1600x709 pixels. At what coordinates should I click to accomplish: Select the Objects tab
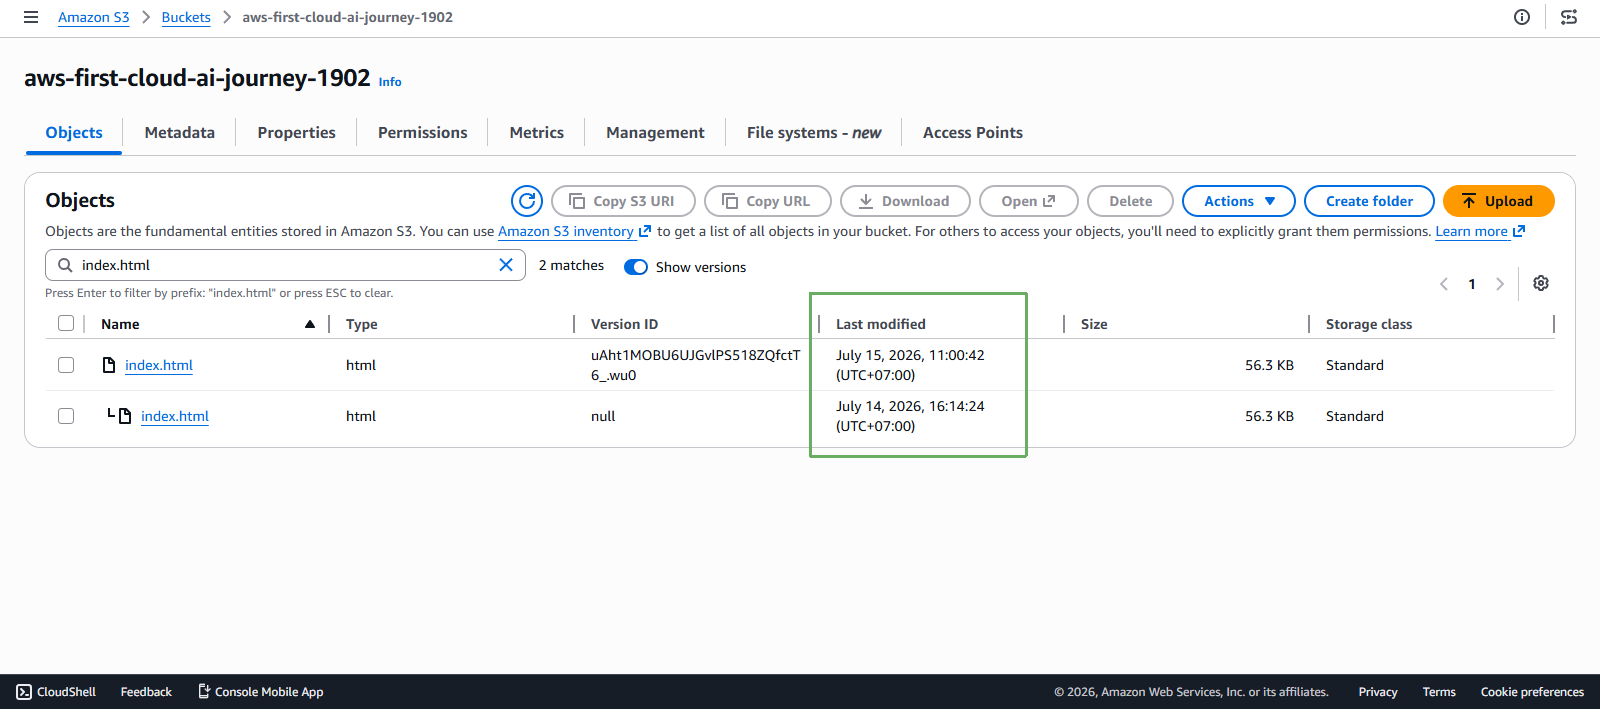tap(74, 133)
